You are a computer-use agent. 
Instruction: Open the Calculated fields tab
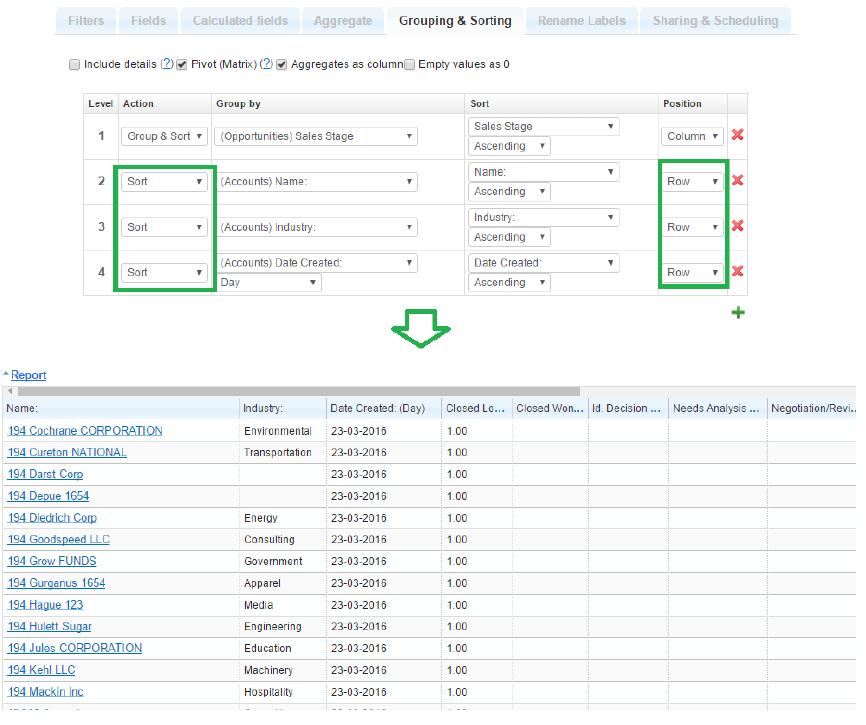[240, 20]
